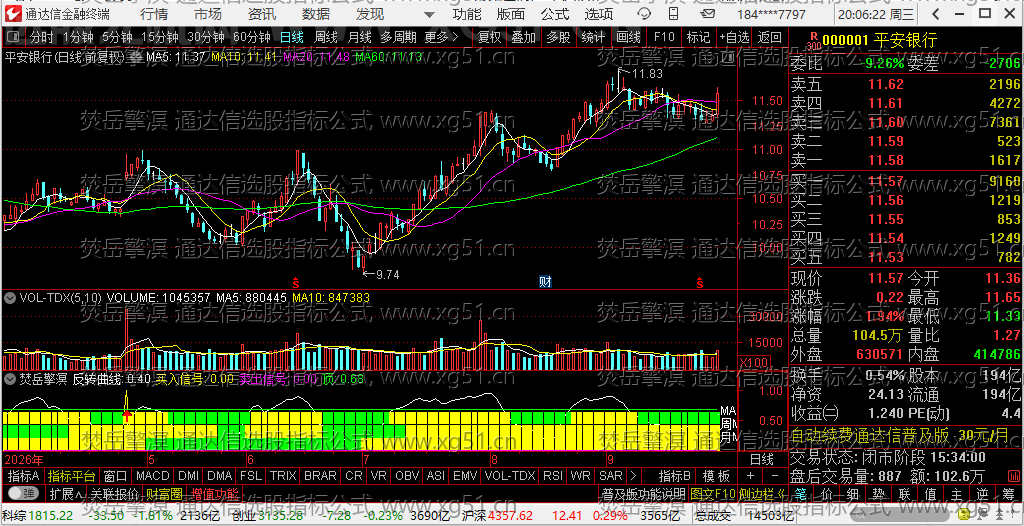Viewport: 1024px width, 526px height.
Task: Open 普及版功能说明 link
Action: click(643, 492)
